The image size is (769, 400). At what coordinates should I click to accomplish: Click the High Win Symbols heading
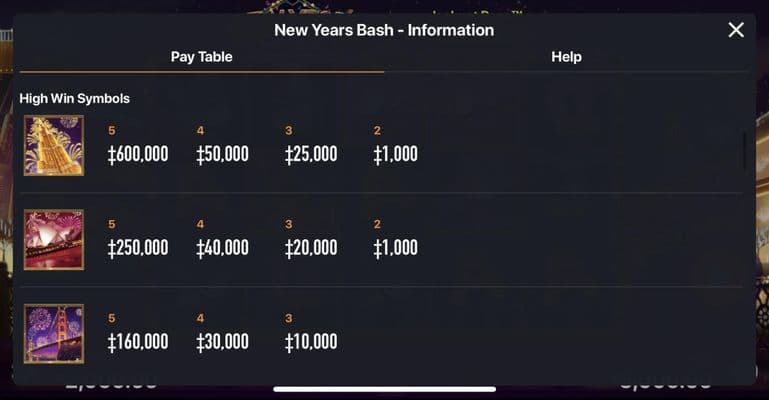tap(74, 99)
